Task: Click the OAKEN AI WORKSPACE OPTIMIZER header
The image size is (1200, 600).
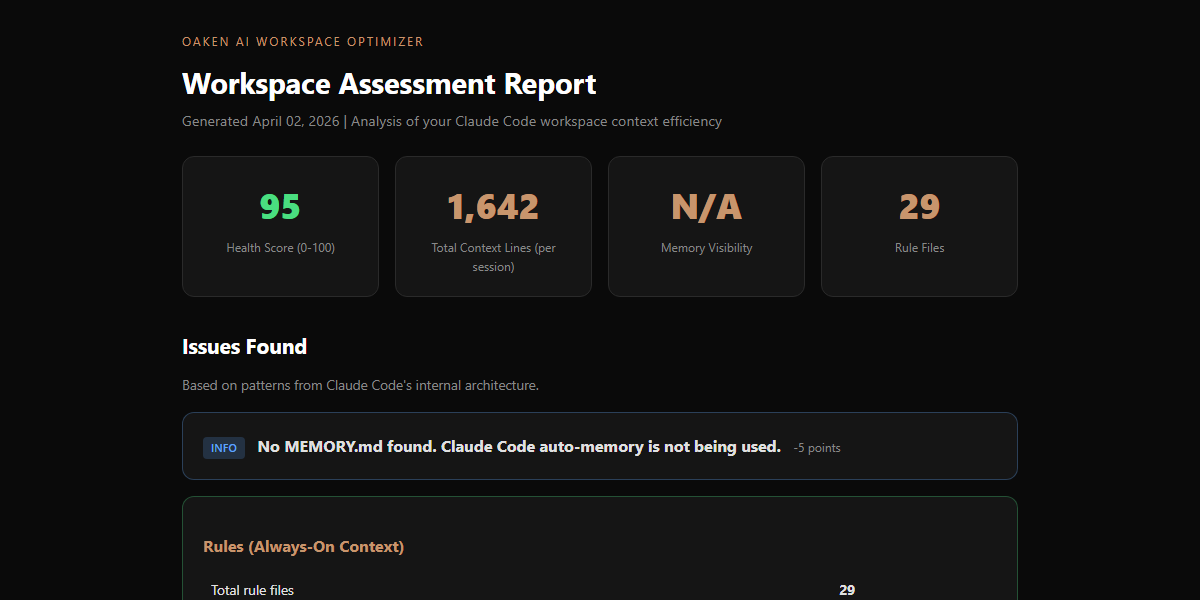Action: [302, 42]
